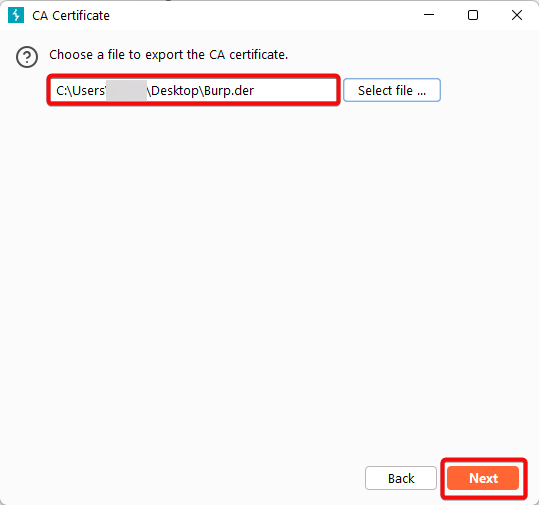
Task: Click 'Choose a file to export the CA certificate.' text
Action: (x=168, y=55)
